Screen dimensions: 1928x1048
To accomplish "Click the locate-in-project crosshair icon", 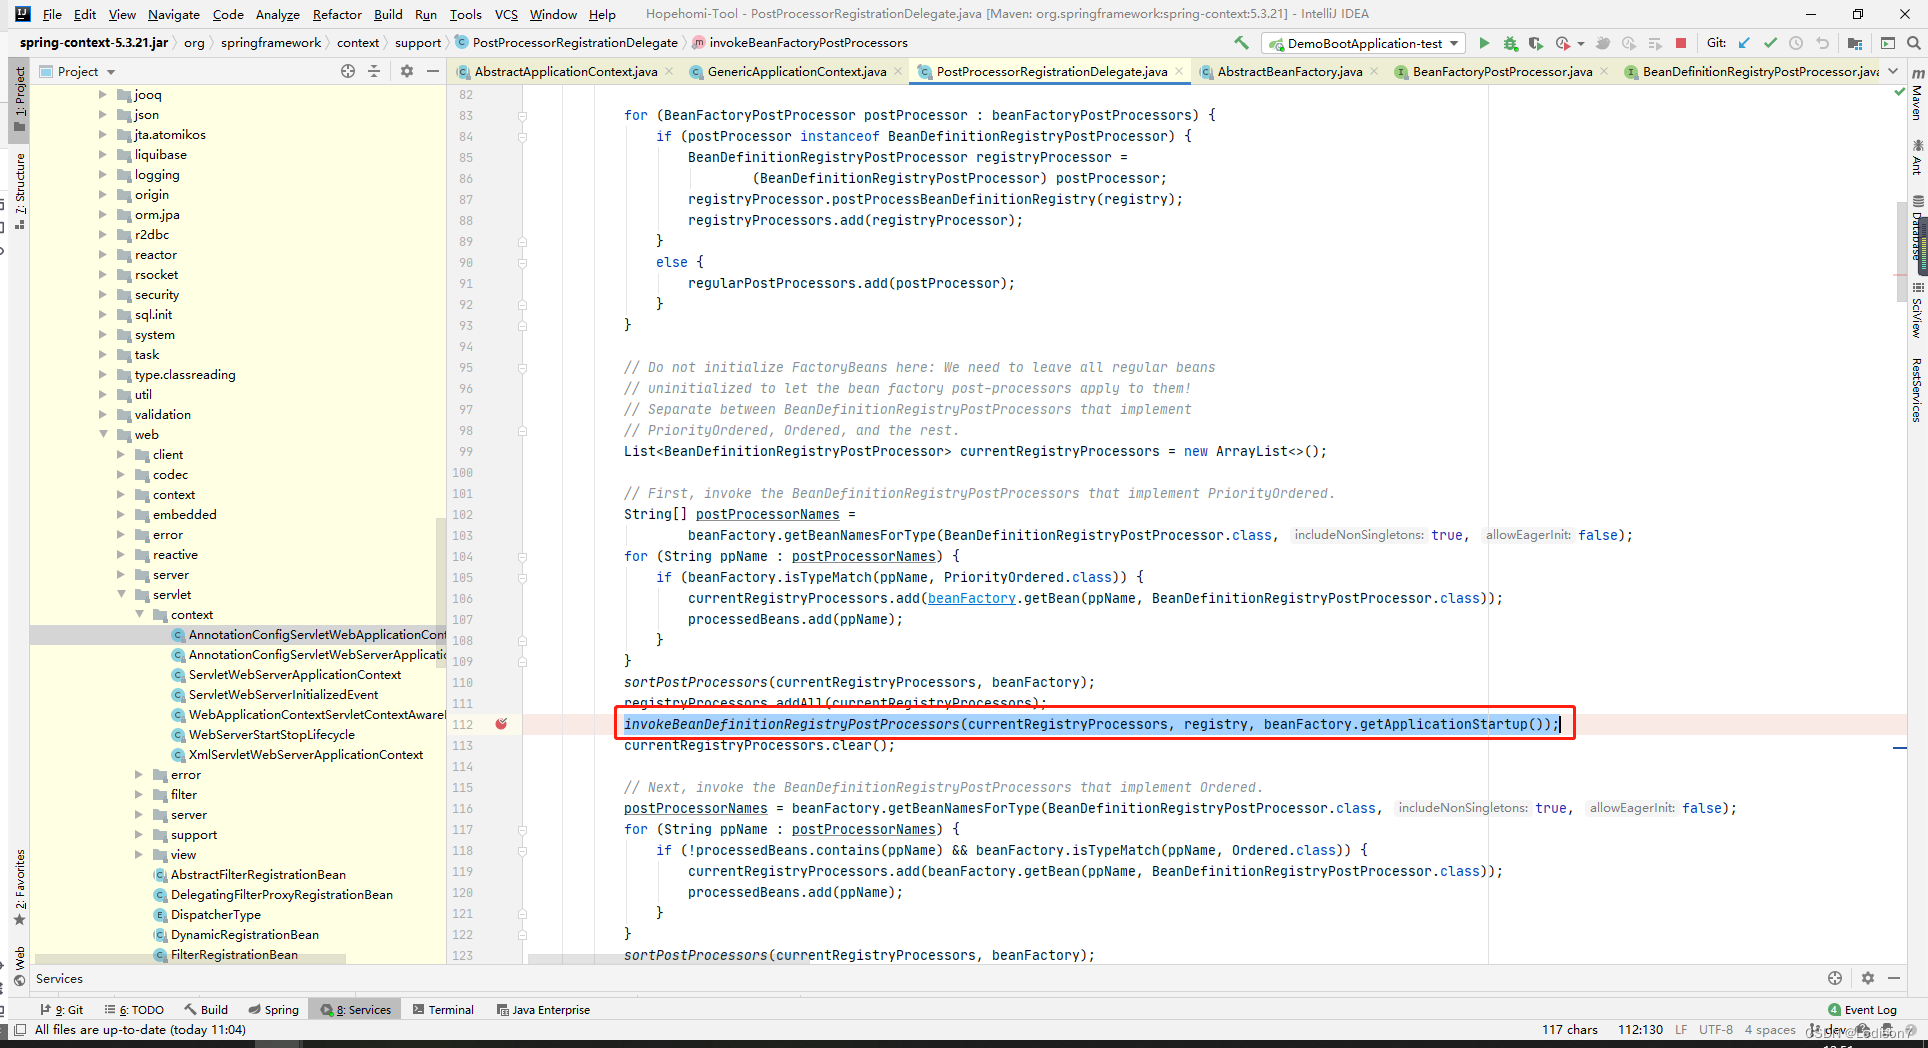I will point(348,71).
